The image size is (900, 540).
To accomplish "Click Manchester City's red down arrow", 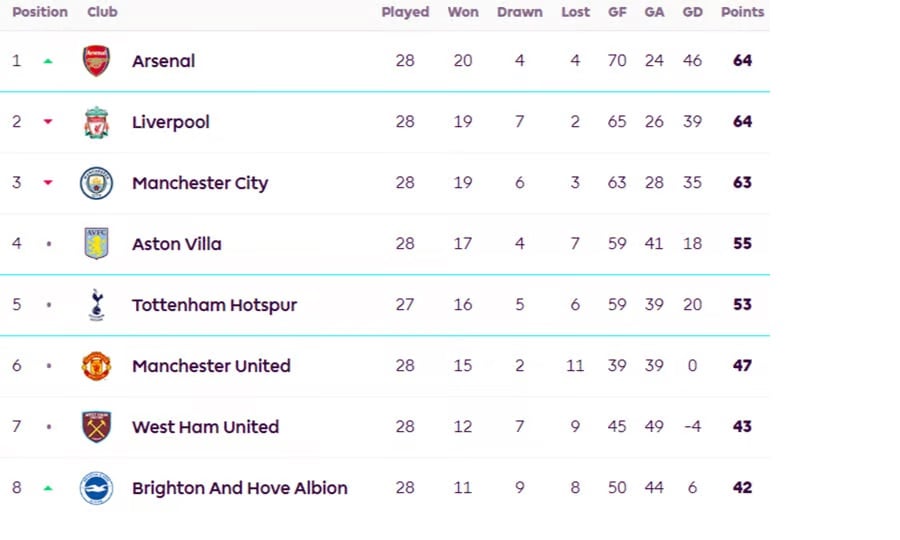I will pos(47,183).
